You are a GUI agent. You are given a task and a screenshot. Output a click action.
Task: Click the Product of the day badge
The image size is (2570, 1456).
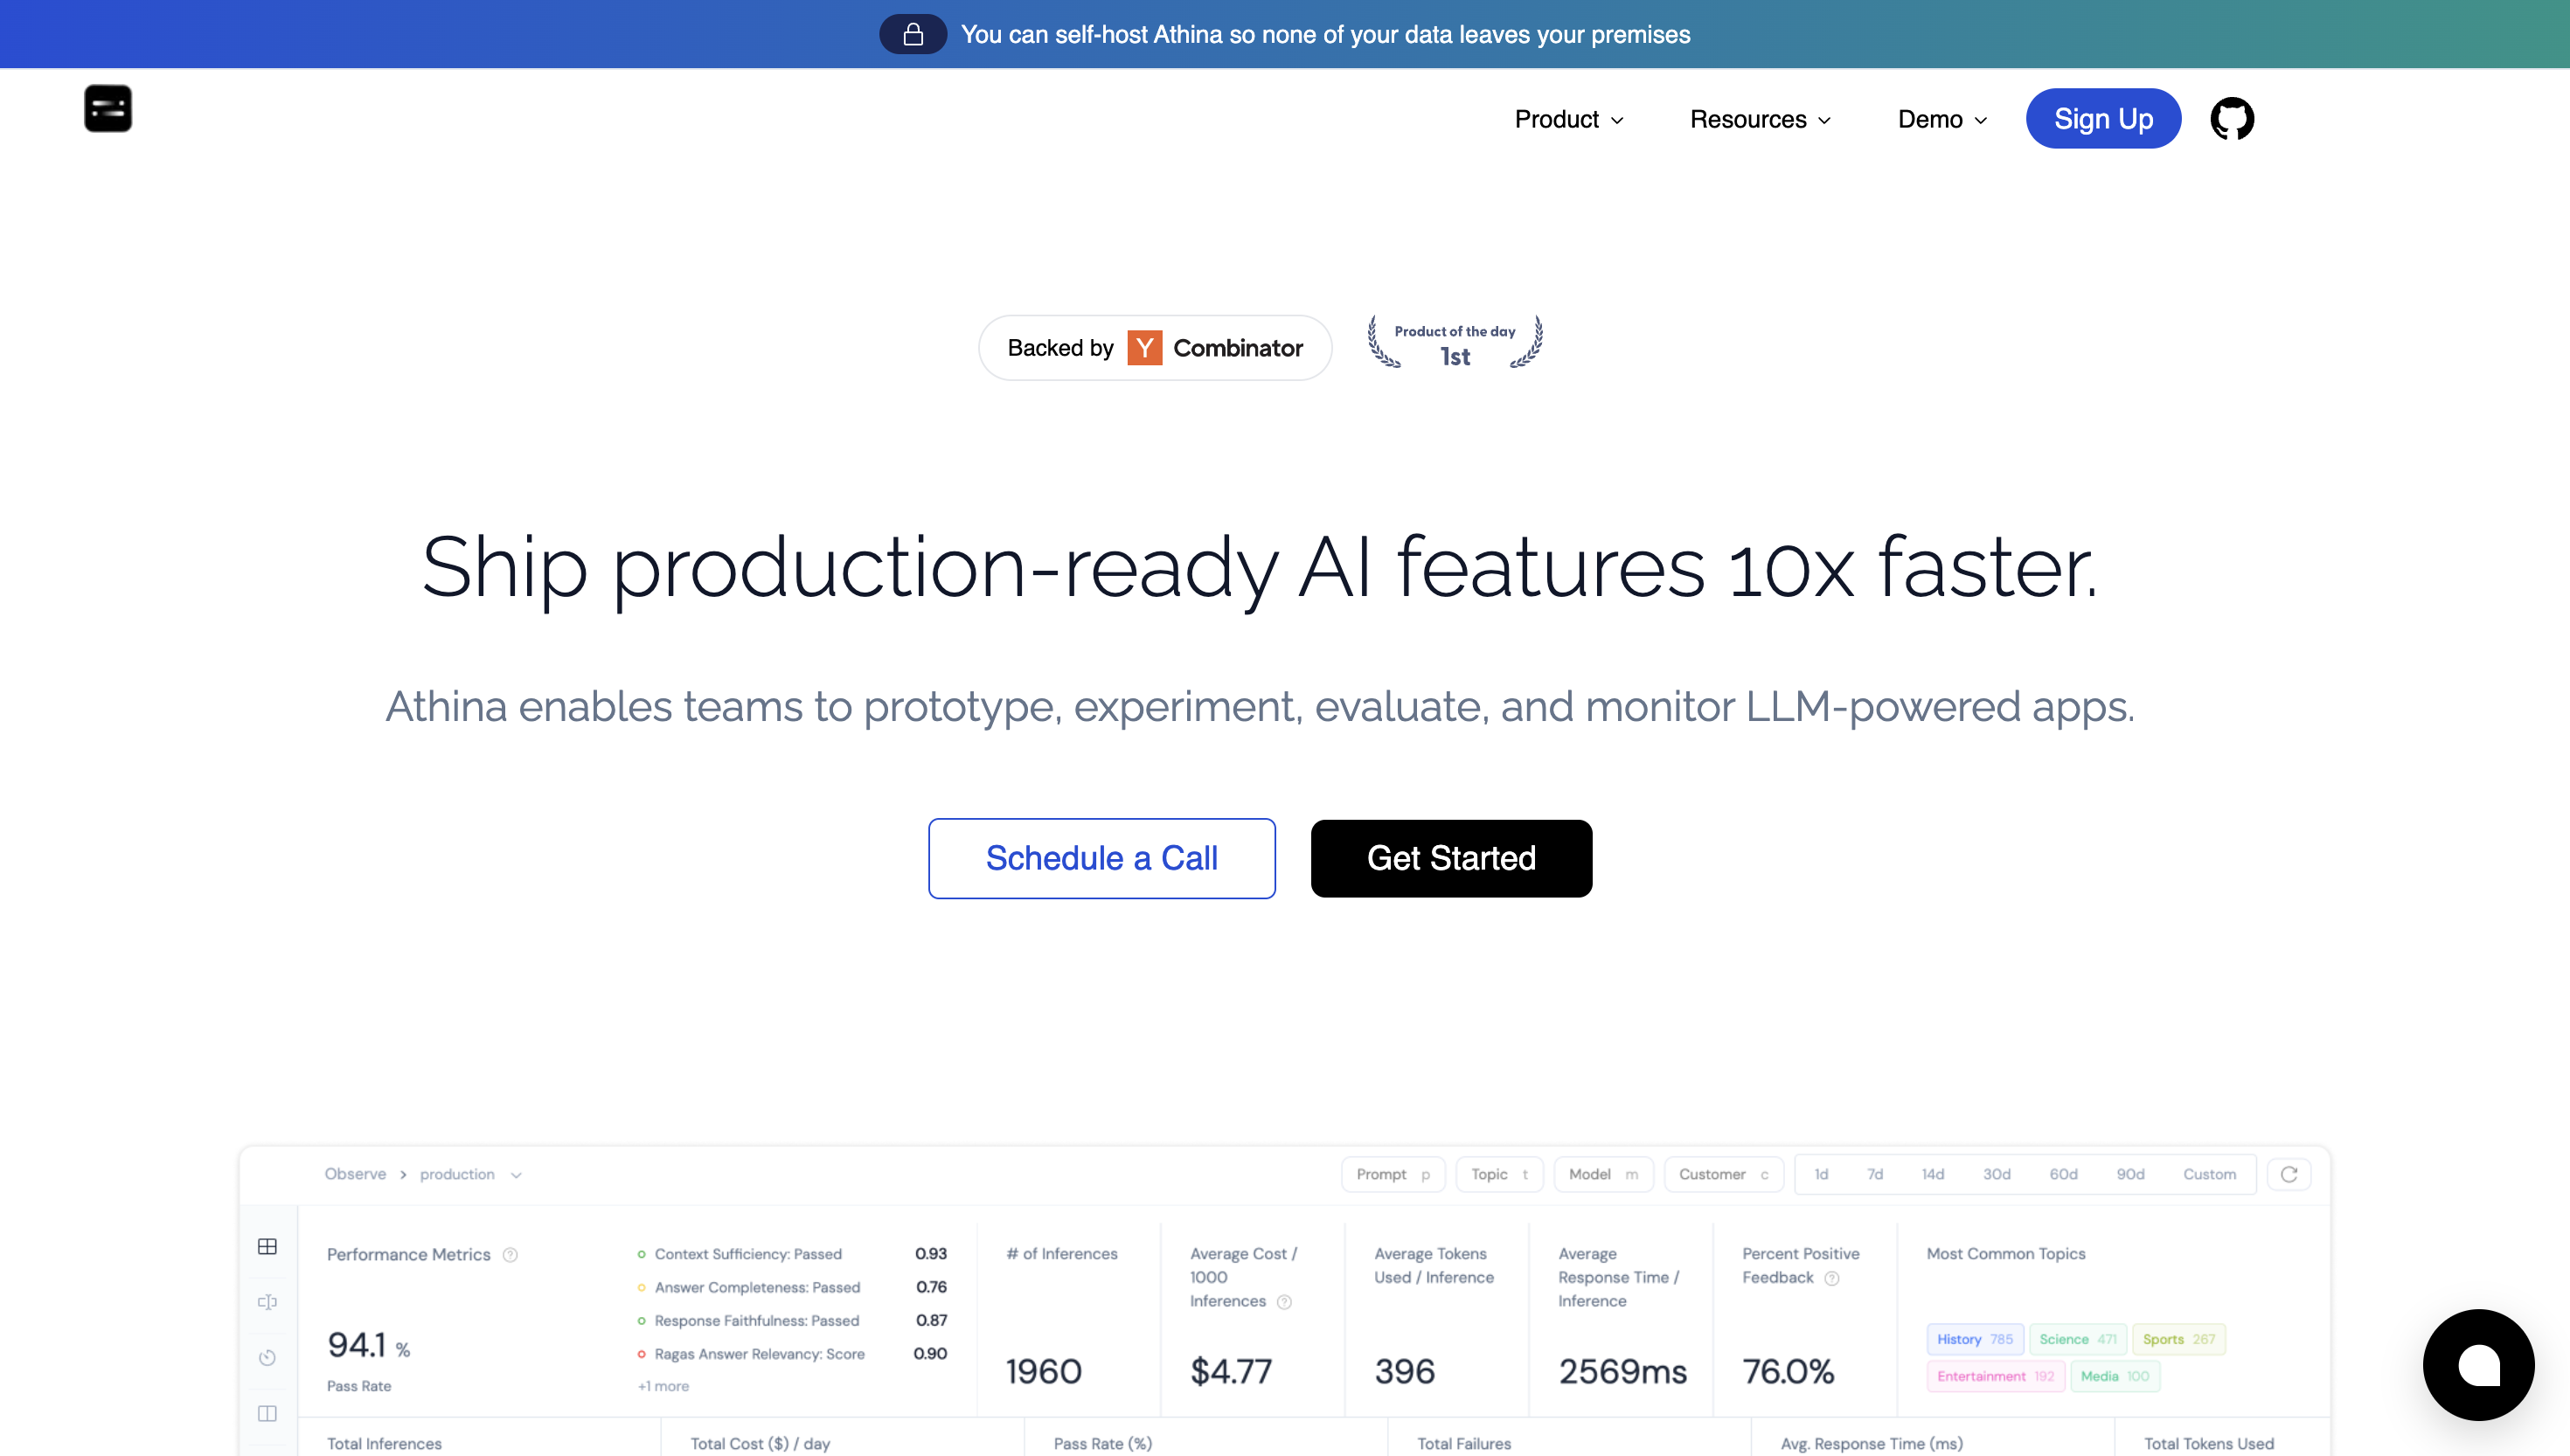click(1455, 343)
